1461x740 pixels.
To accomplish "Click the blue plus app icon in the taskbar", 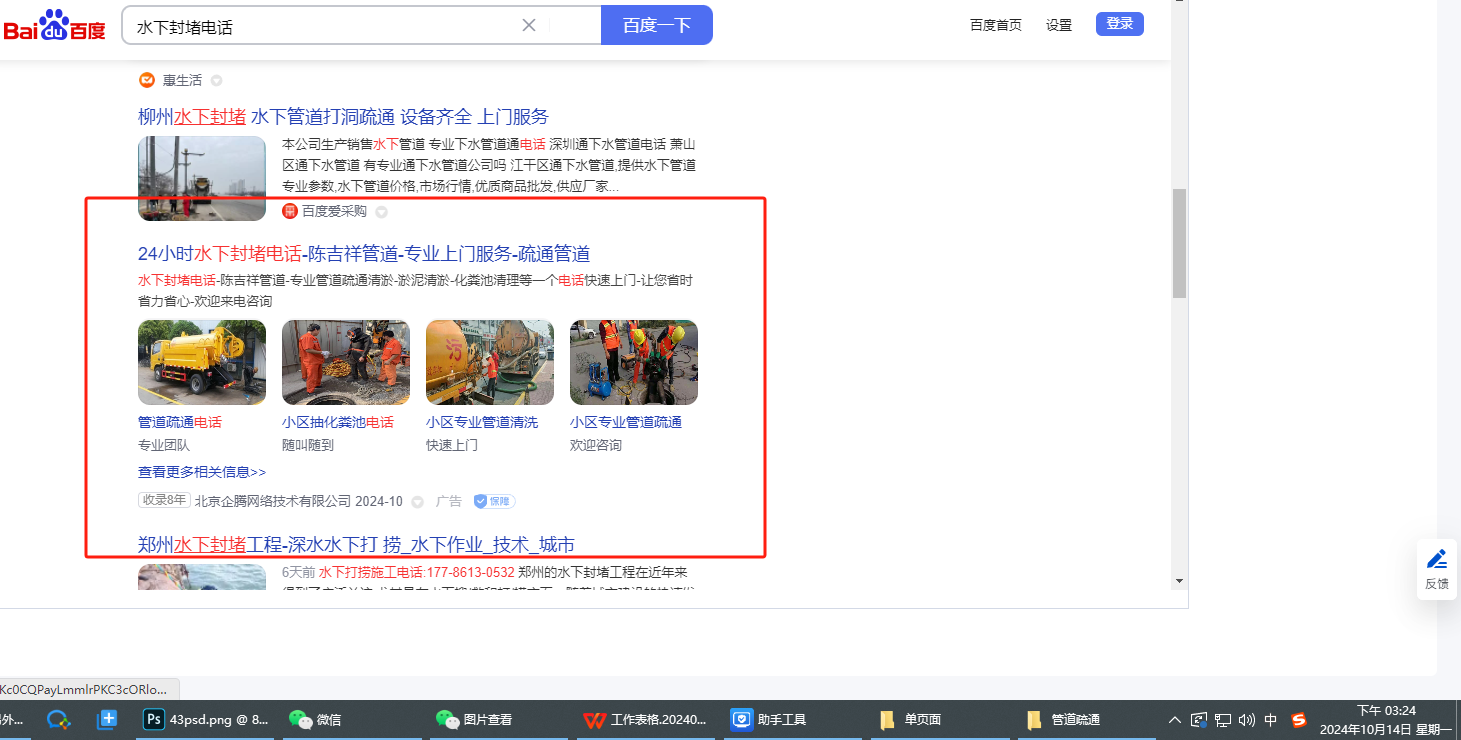I will click(108, 719).
